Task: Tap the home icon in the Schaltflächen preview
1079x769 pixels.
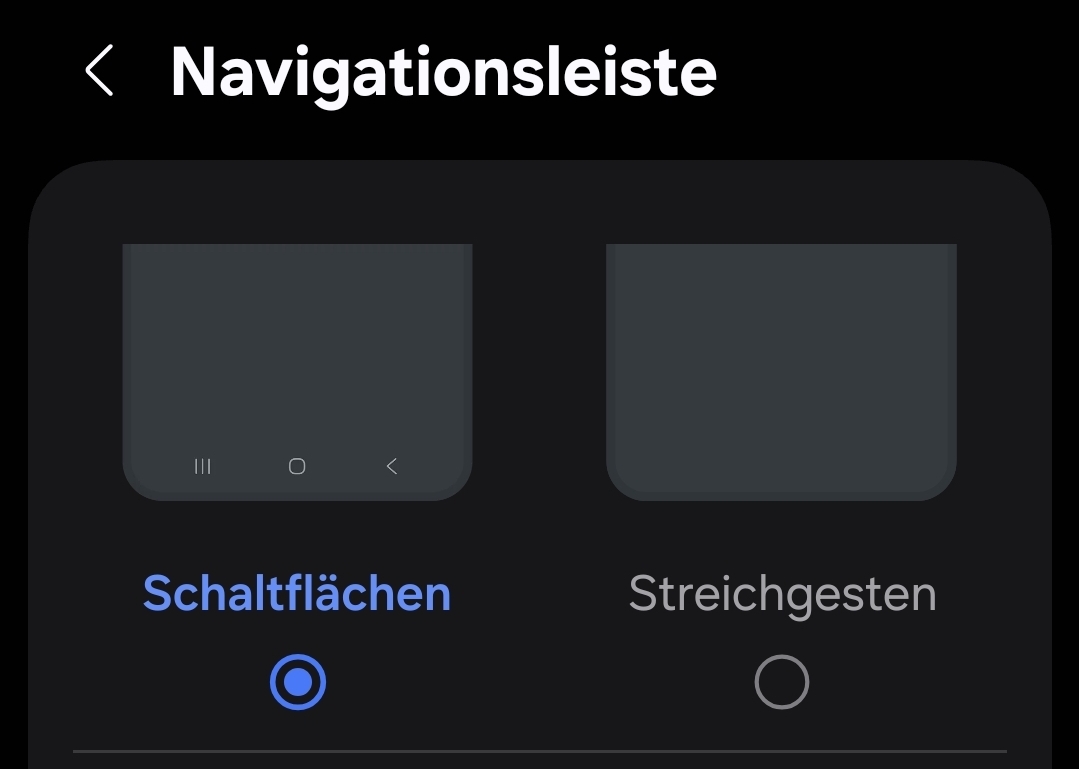Action: [297, 466]
